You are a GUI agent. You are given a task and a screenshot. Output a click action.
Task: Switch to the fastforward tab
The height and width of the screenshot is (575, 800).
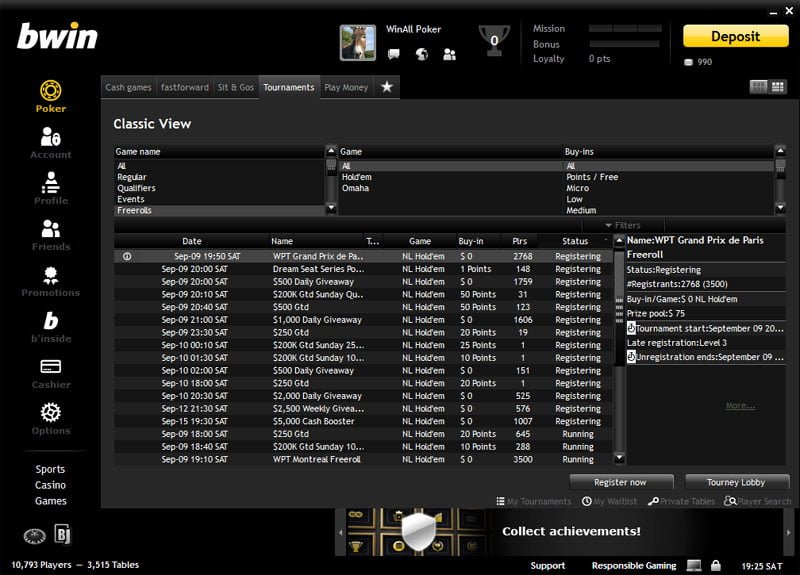click(185, 87)
